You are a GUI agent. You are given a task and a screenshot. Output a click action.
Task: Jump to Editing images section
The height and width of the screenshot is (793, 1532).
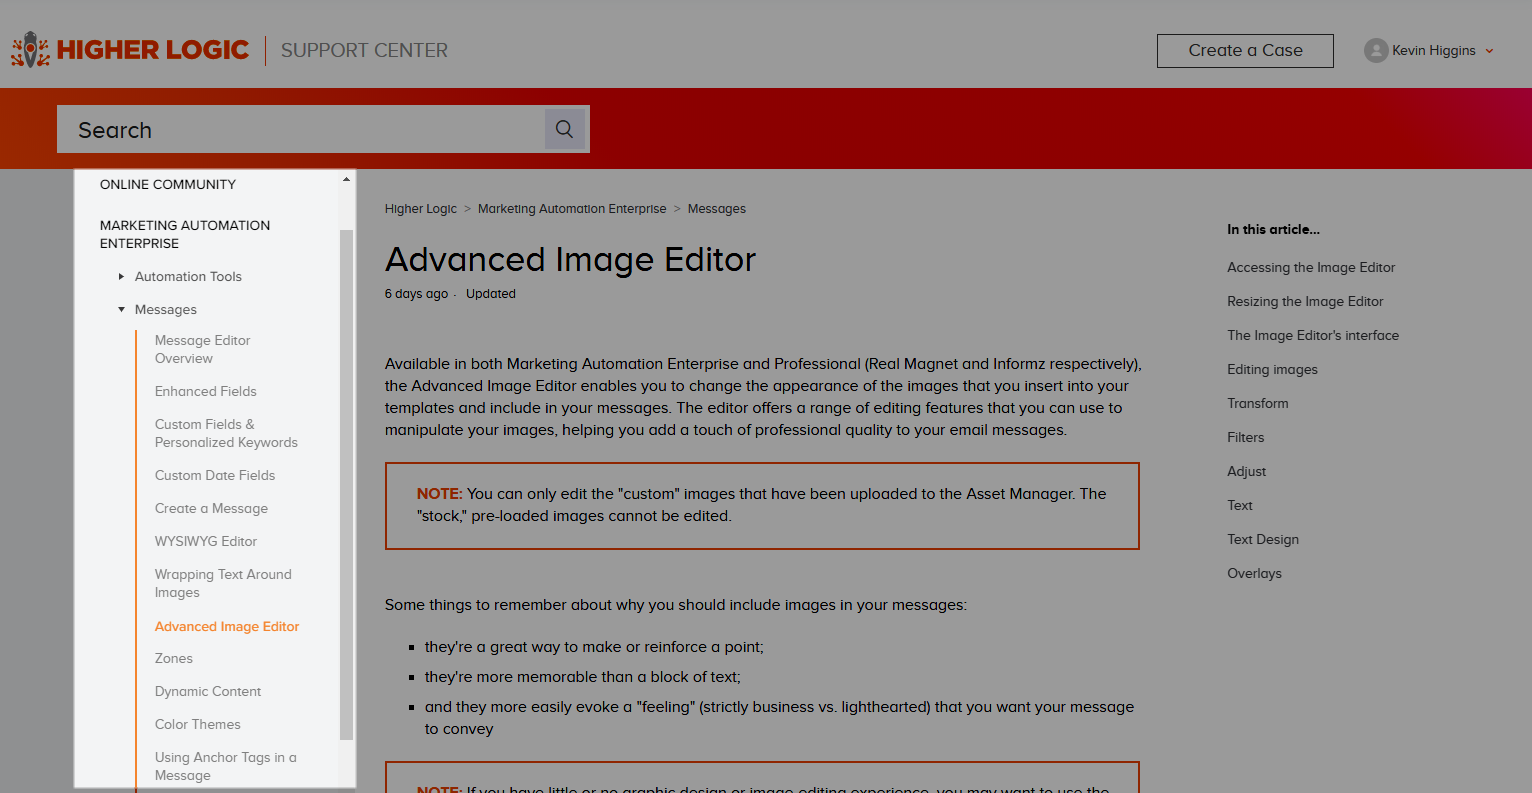click(x=1272, y=369)
